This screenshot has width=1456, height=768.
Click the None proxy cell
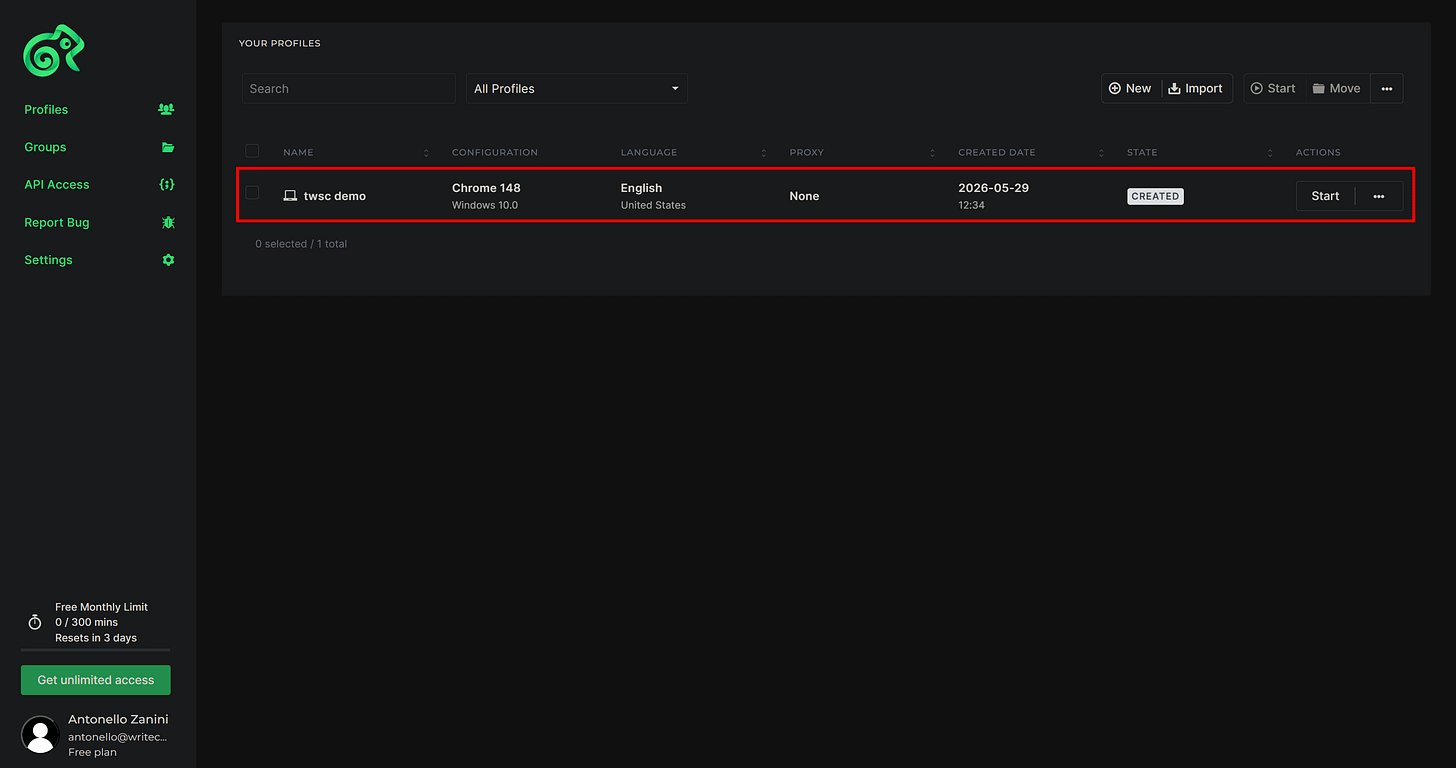804,196
